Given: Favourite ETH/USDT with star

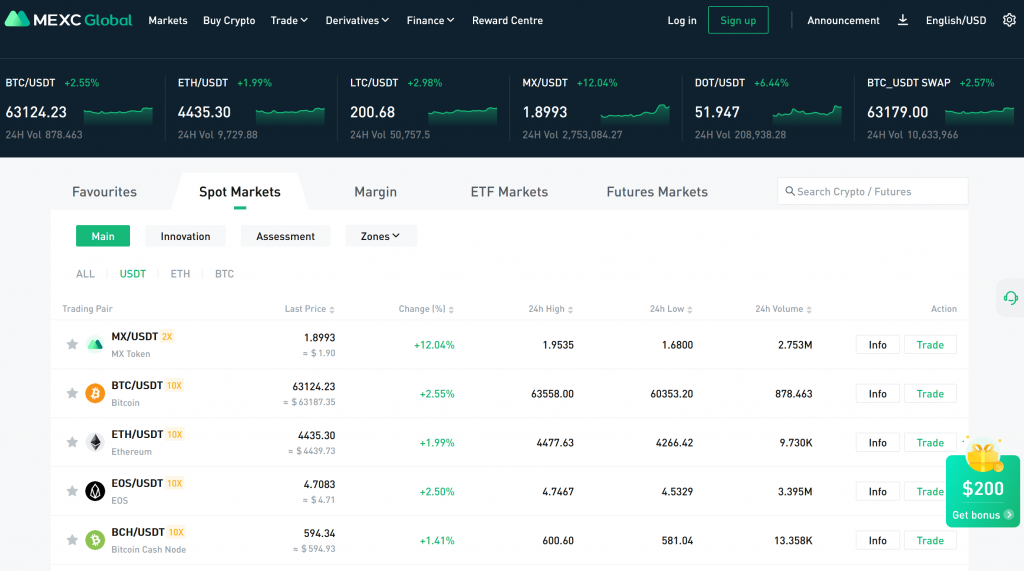Looking at the screenshot, I should tap(72, 442).
